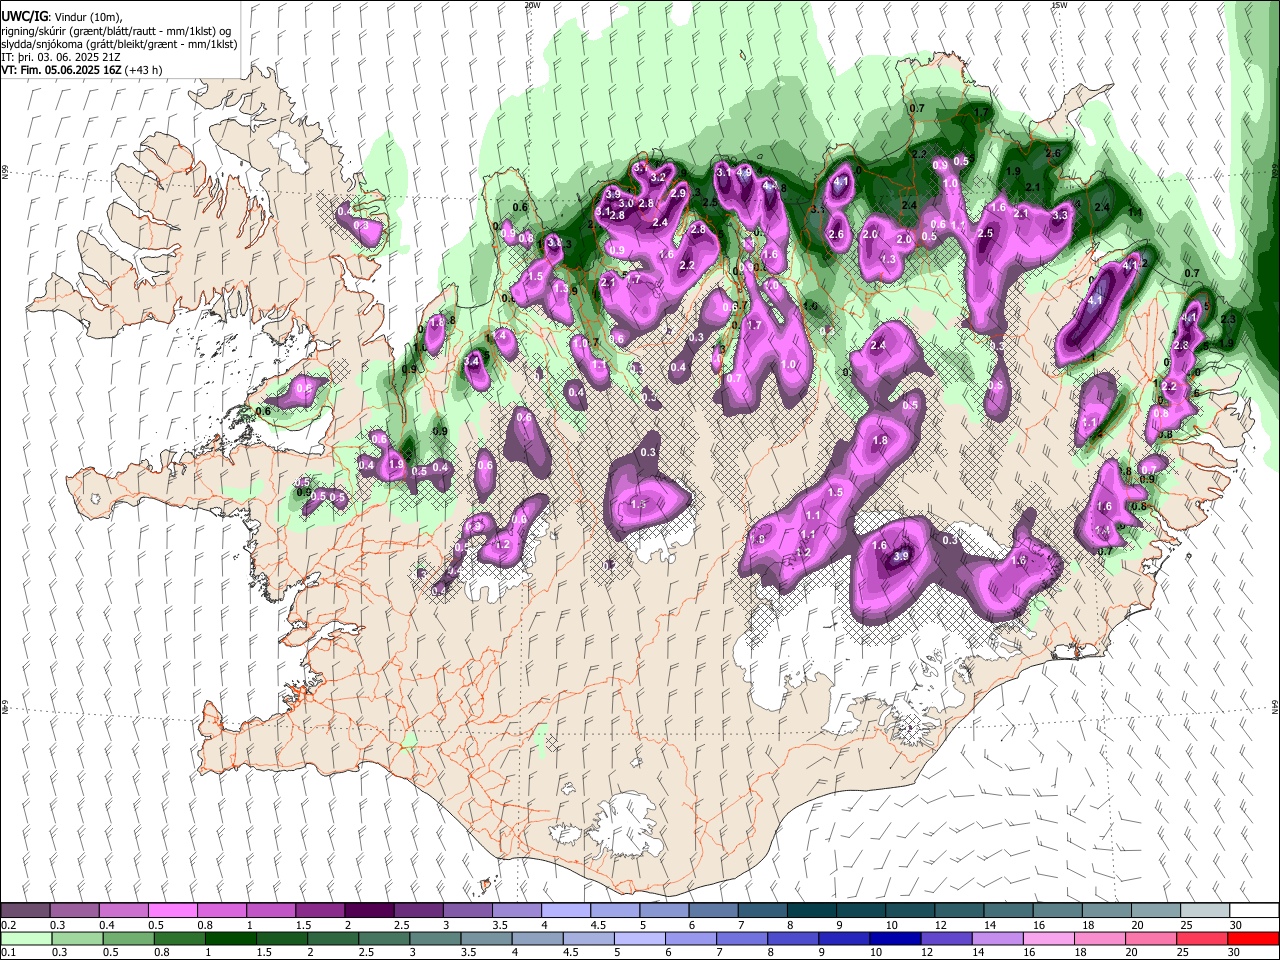1280x960 pixels.
Task: Click the '15W' longitude label on the map border
Action: pyautogui.click(x=1059, y=5)
